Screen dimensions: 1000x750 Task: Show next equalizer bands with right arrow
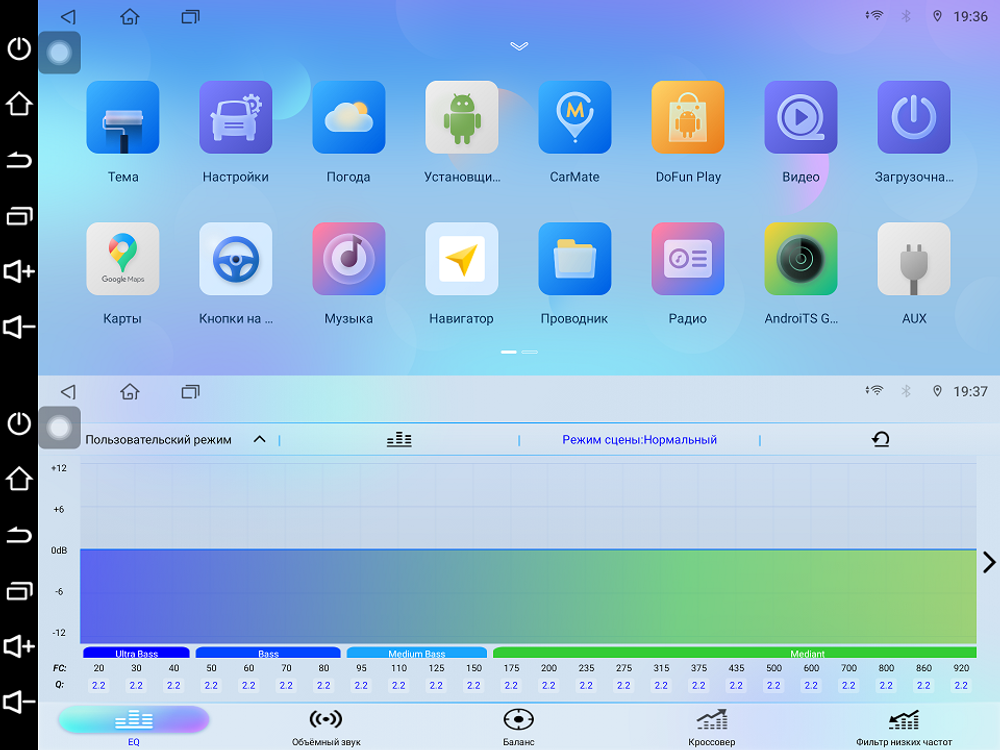[x=988, y=562]
